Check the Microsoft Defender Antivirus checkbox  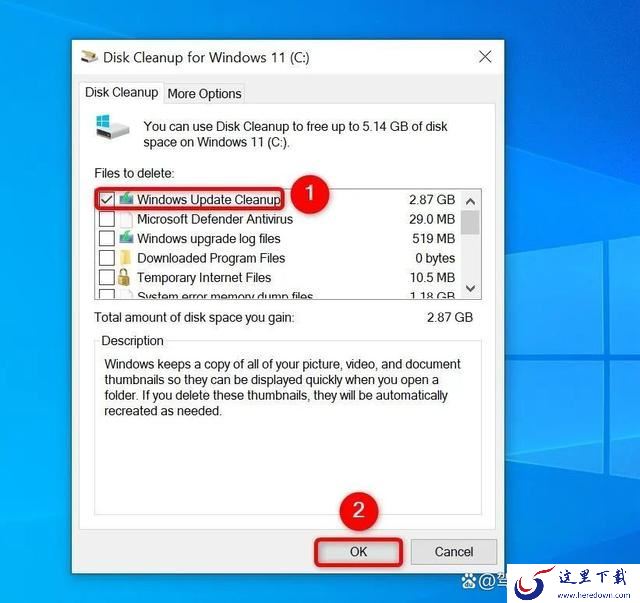click(x=107, y=219)
